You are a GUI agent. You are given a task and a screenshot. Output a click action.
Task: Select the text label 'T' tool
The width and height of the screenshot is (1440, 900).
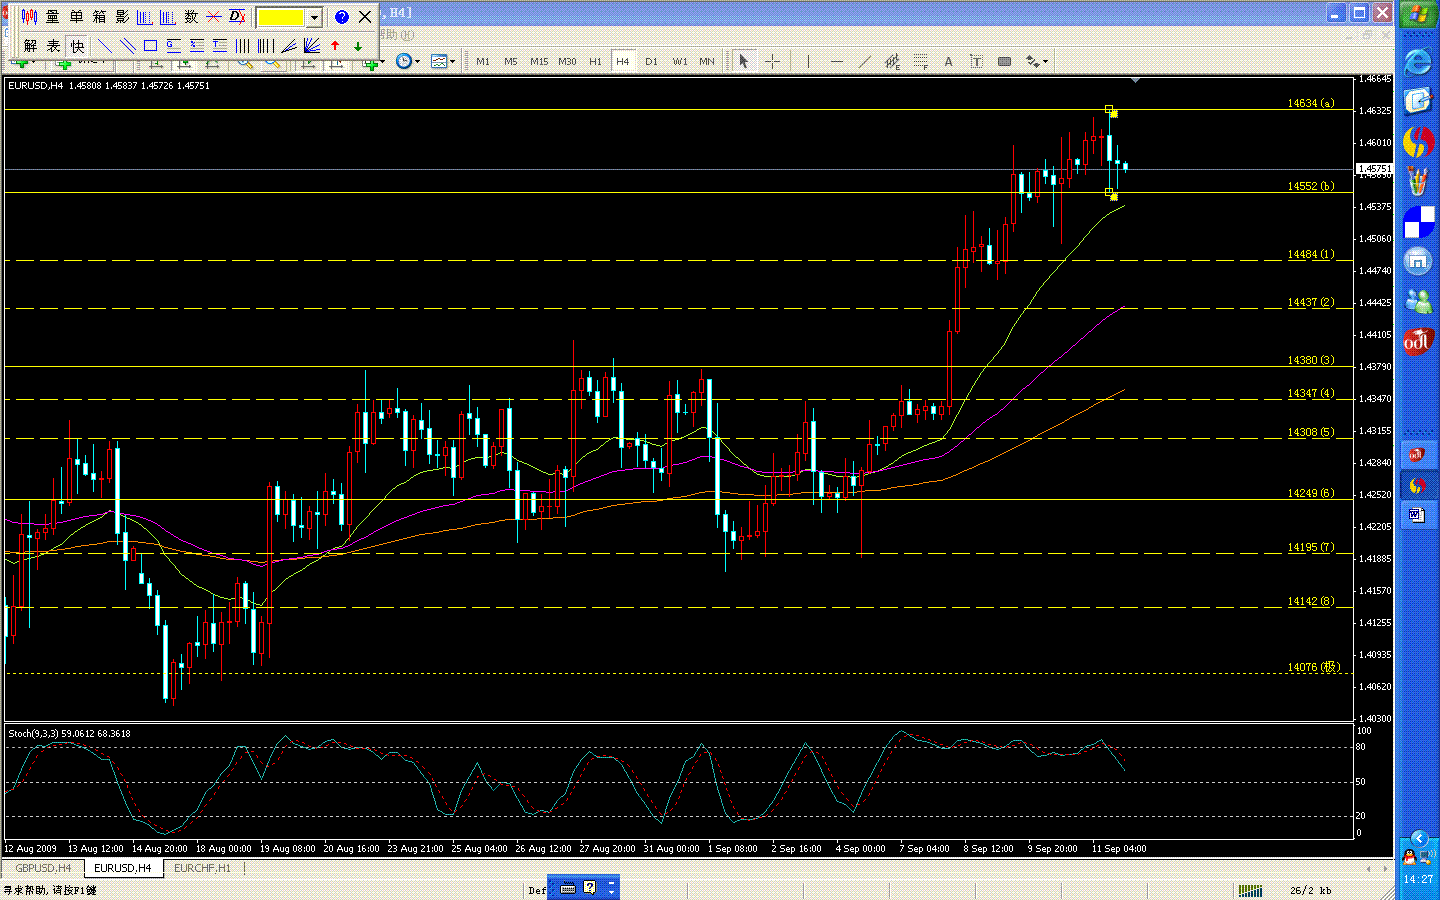(x=976, y=62)
